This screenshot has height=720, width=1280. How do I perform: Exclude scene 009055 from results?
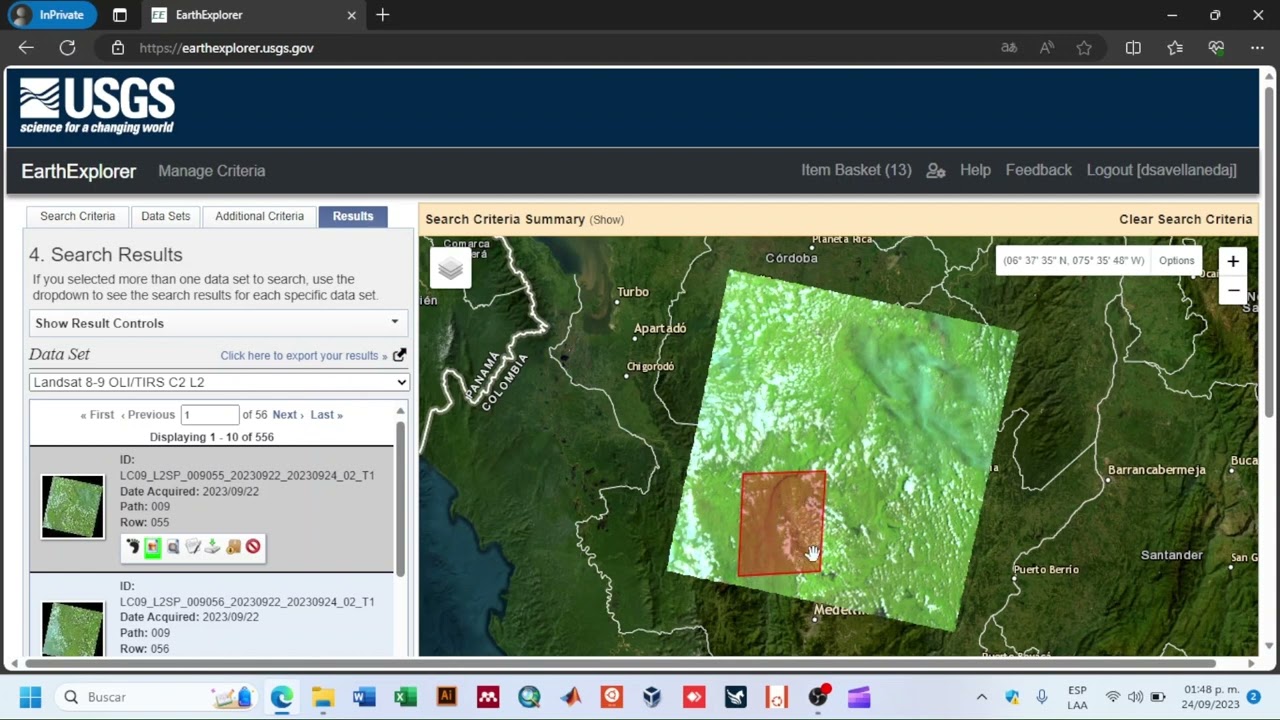(253, 547)
